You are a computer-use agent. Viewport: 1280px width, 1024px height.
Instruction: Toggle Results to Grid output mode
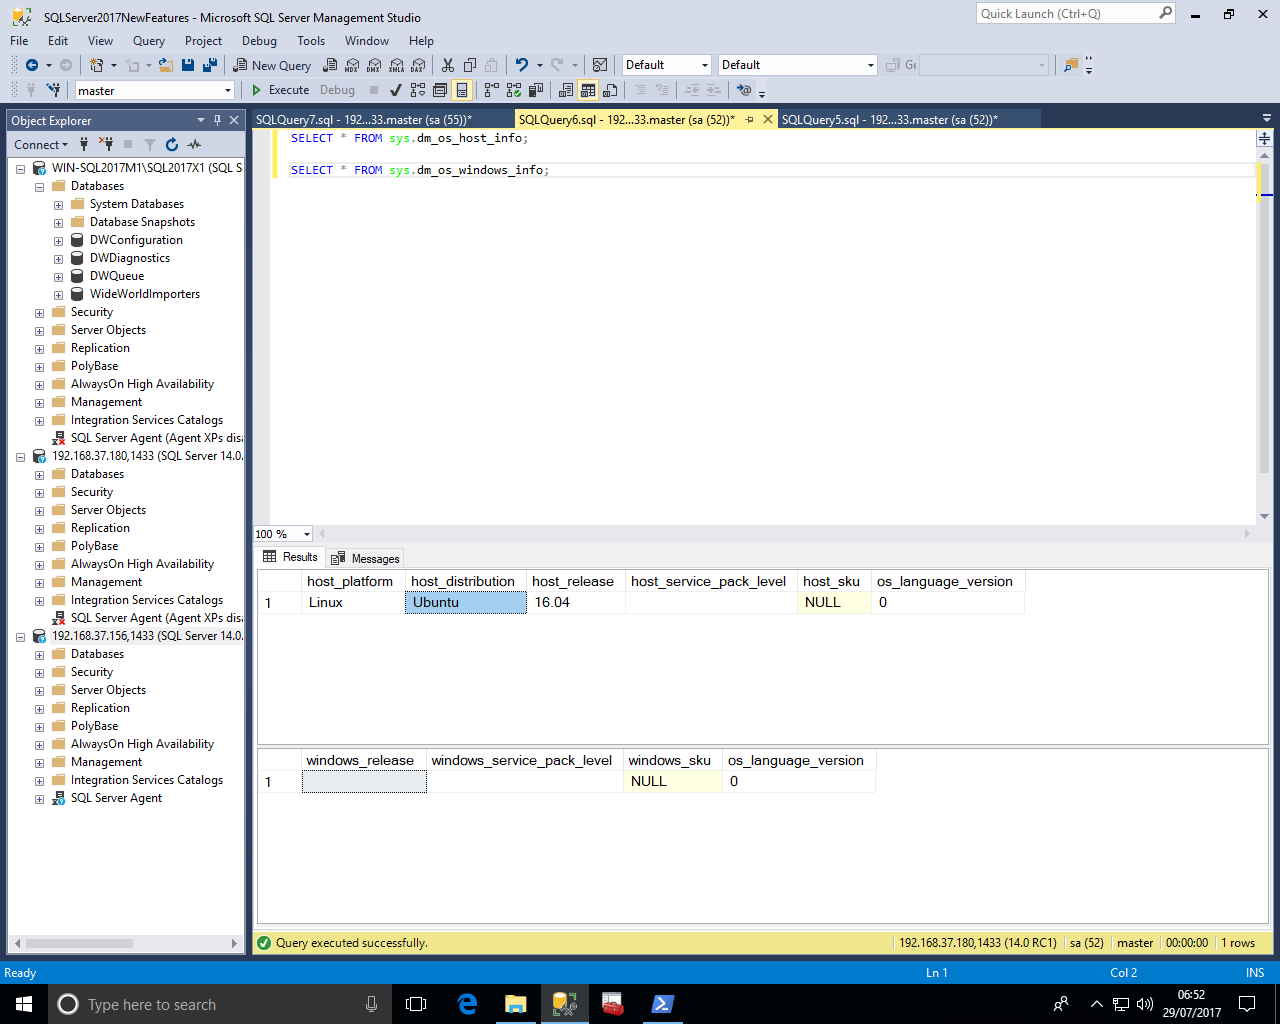[x=588, y=90]
